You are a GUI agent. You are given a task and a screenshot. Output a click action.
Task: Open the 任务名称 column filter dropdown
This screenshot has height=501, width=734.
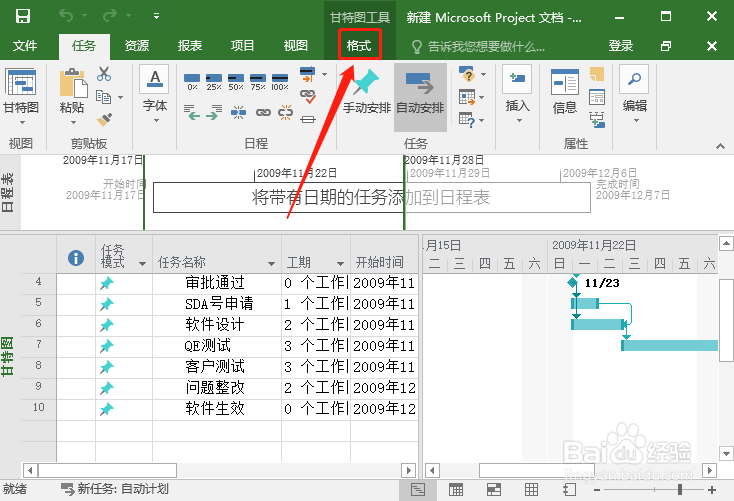[x=271, y=264]
